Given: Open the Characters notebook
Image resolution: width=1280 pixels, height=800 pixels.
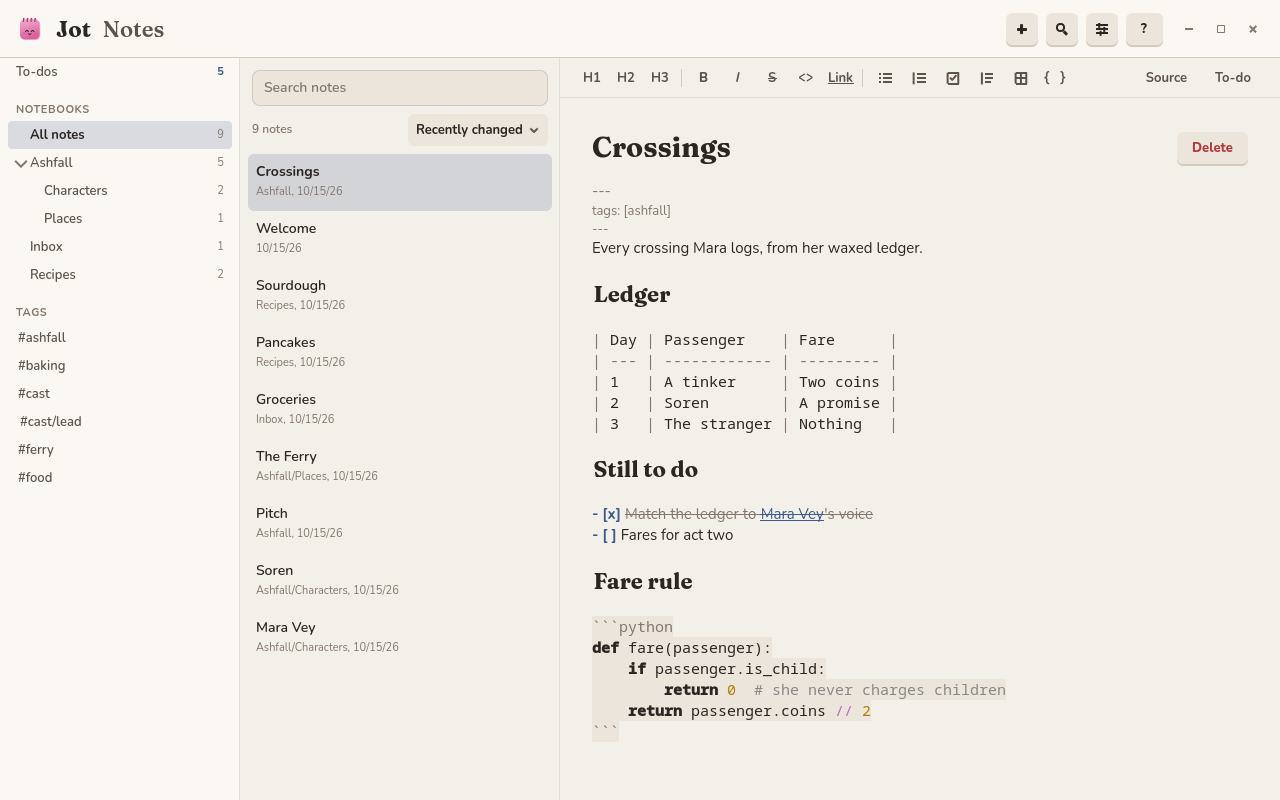Looking at the screenshot, I should (x=120, y=191).
